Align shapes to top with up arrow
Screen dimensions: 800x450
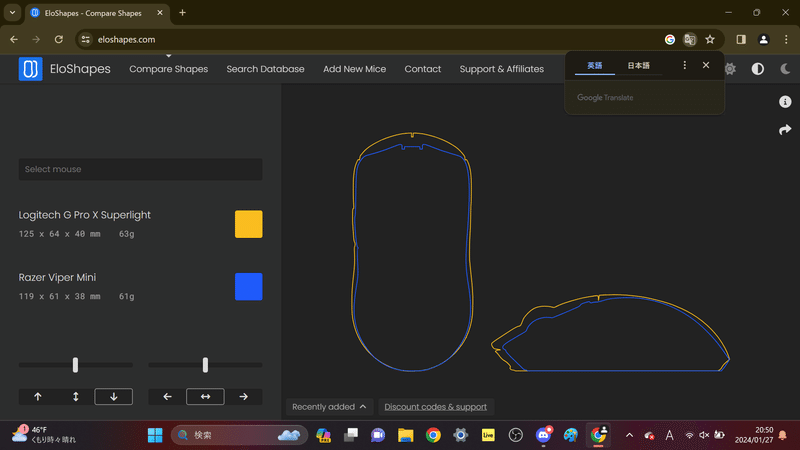click(x=38, y=396)
